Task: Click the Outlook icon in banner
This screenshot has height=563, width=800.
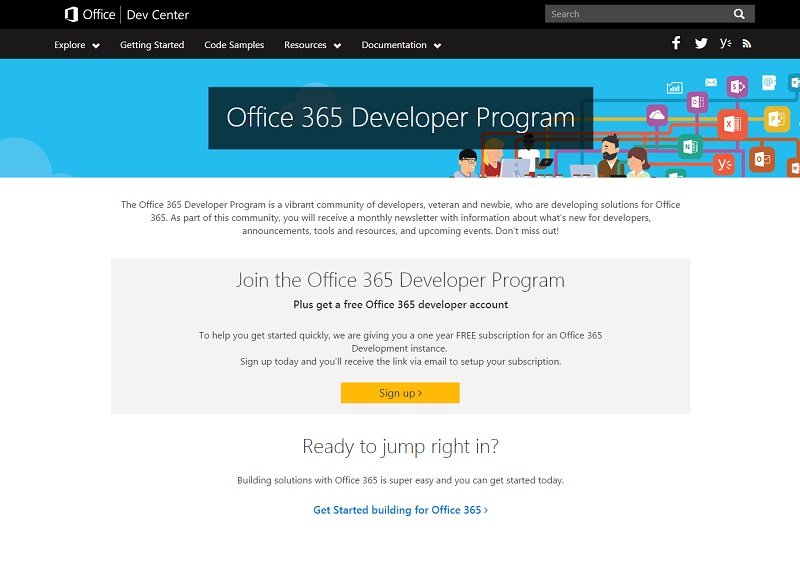Action: click(x=762, y=160)
